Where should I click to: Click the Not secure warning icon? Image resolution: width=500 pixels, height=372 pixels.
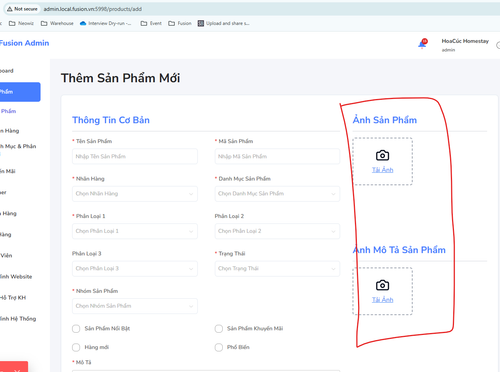(10, 9)
